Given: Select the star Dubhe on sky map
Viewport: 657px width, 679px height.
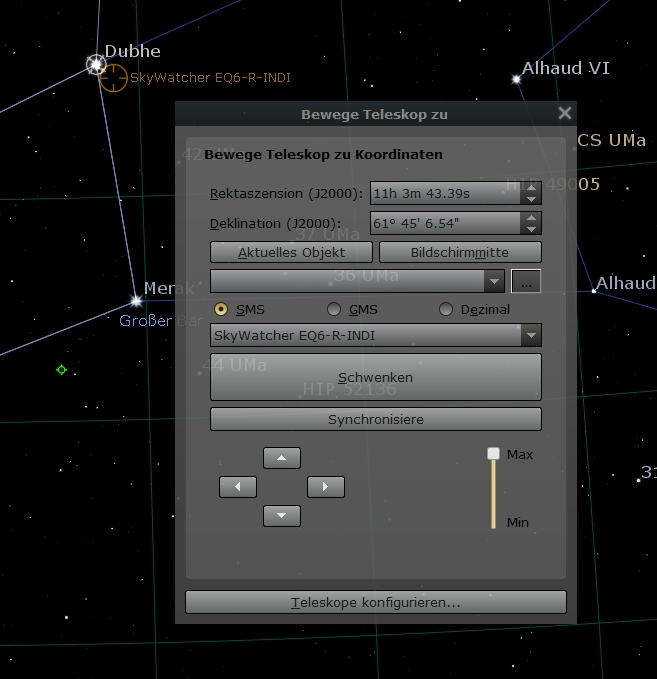Looking at the screenshot, I should click(96, 65).
